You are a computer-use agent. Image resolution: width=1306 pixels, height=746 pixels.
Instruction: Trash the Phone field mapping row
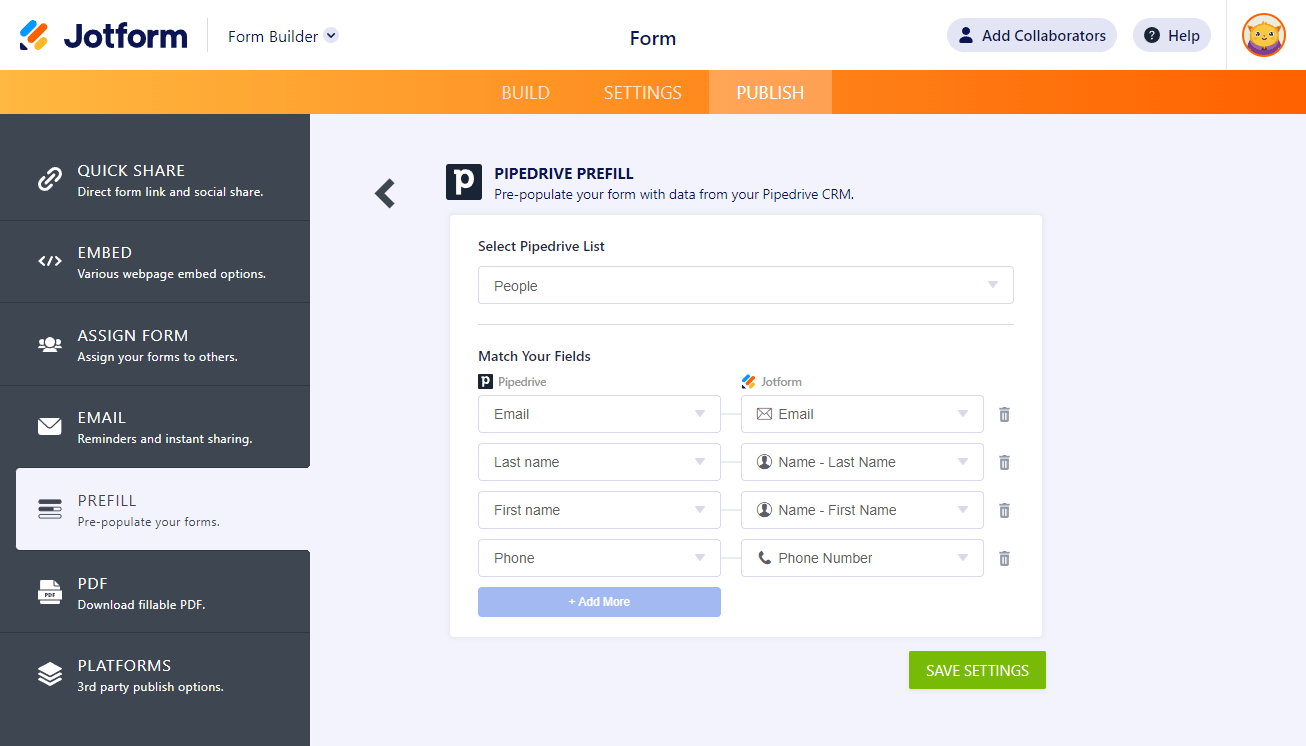[1004, 558]
